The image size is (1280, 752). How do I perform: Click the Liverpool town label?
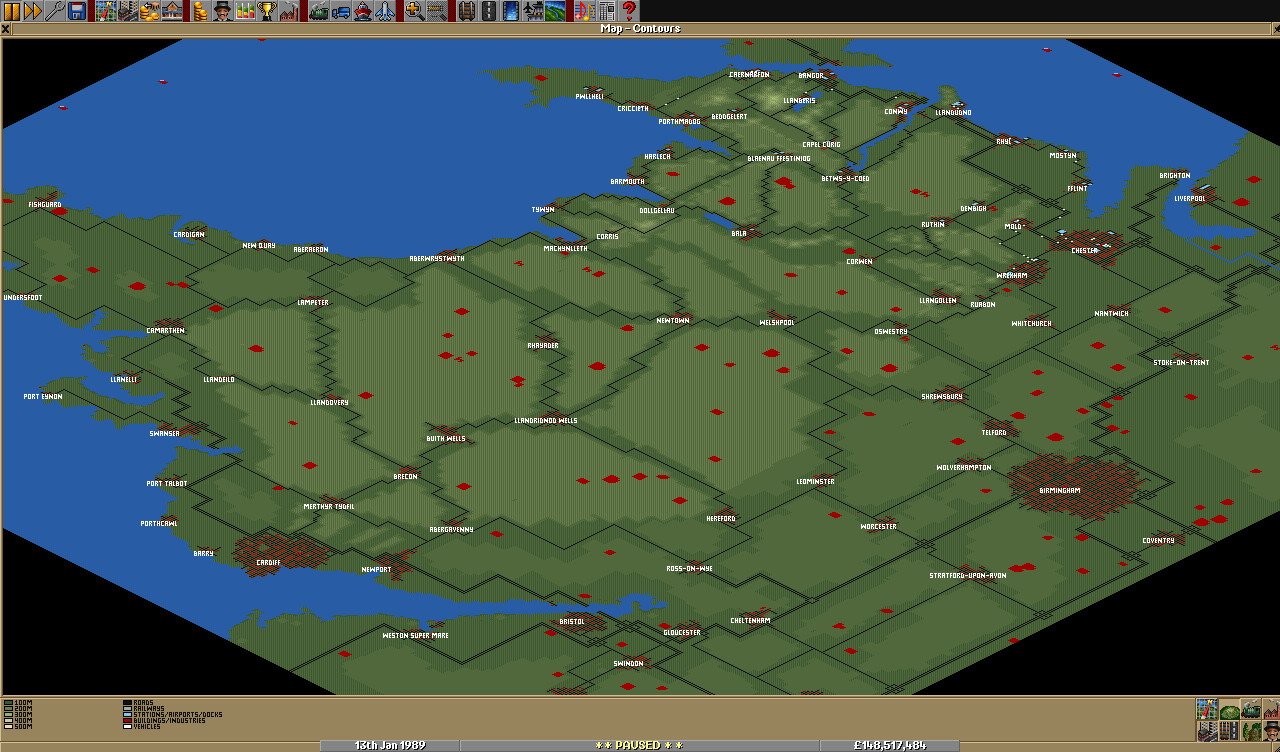1190,198
